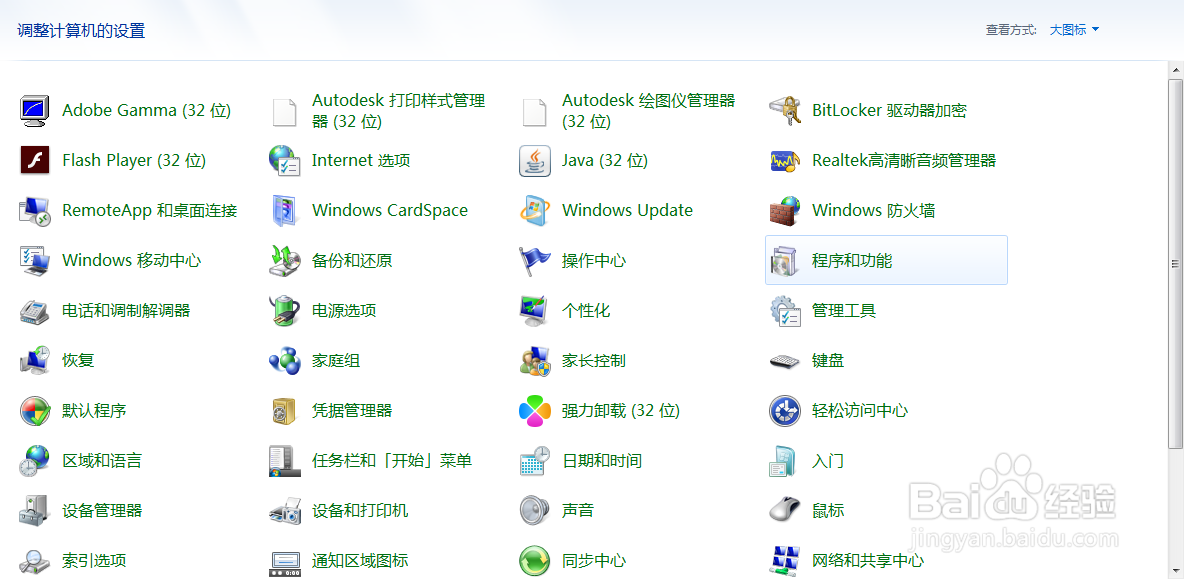Click the 恢复 recovery icon
Viewport: 1184px width, 579px height.
pyautogui.click(x=34, y=360)
